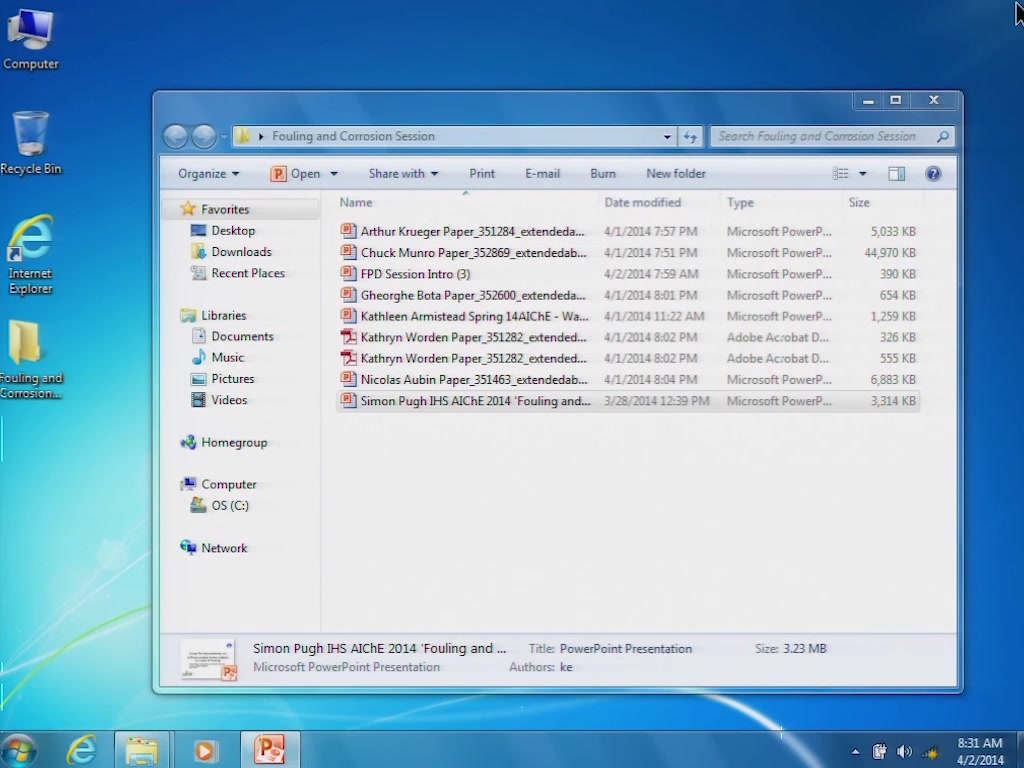This screenshot has height=768, width=1024.
Task: Open the volume speaker icon in tray
Action: 904,752
